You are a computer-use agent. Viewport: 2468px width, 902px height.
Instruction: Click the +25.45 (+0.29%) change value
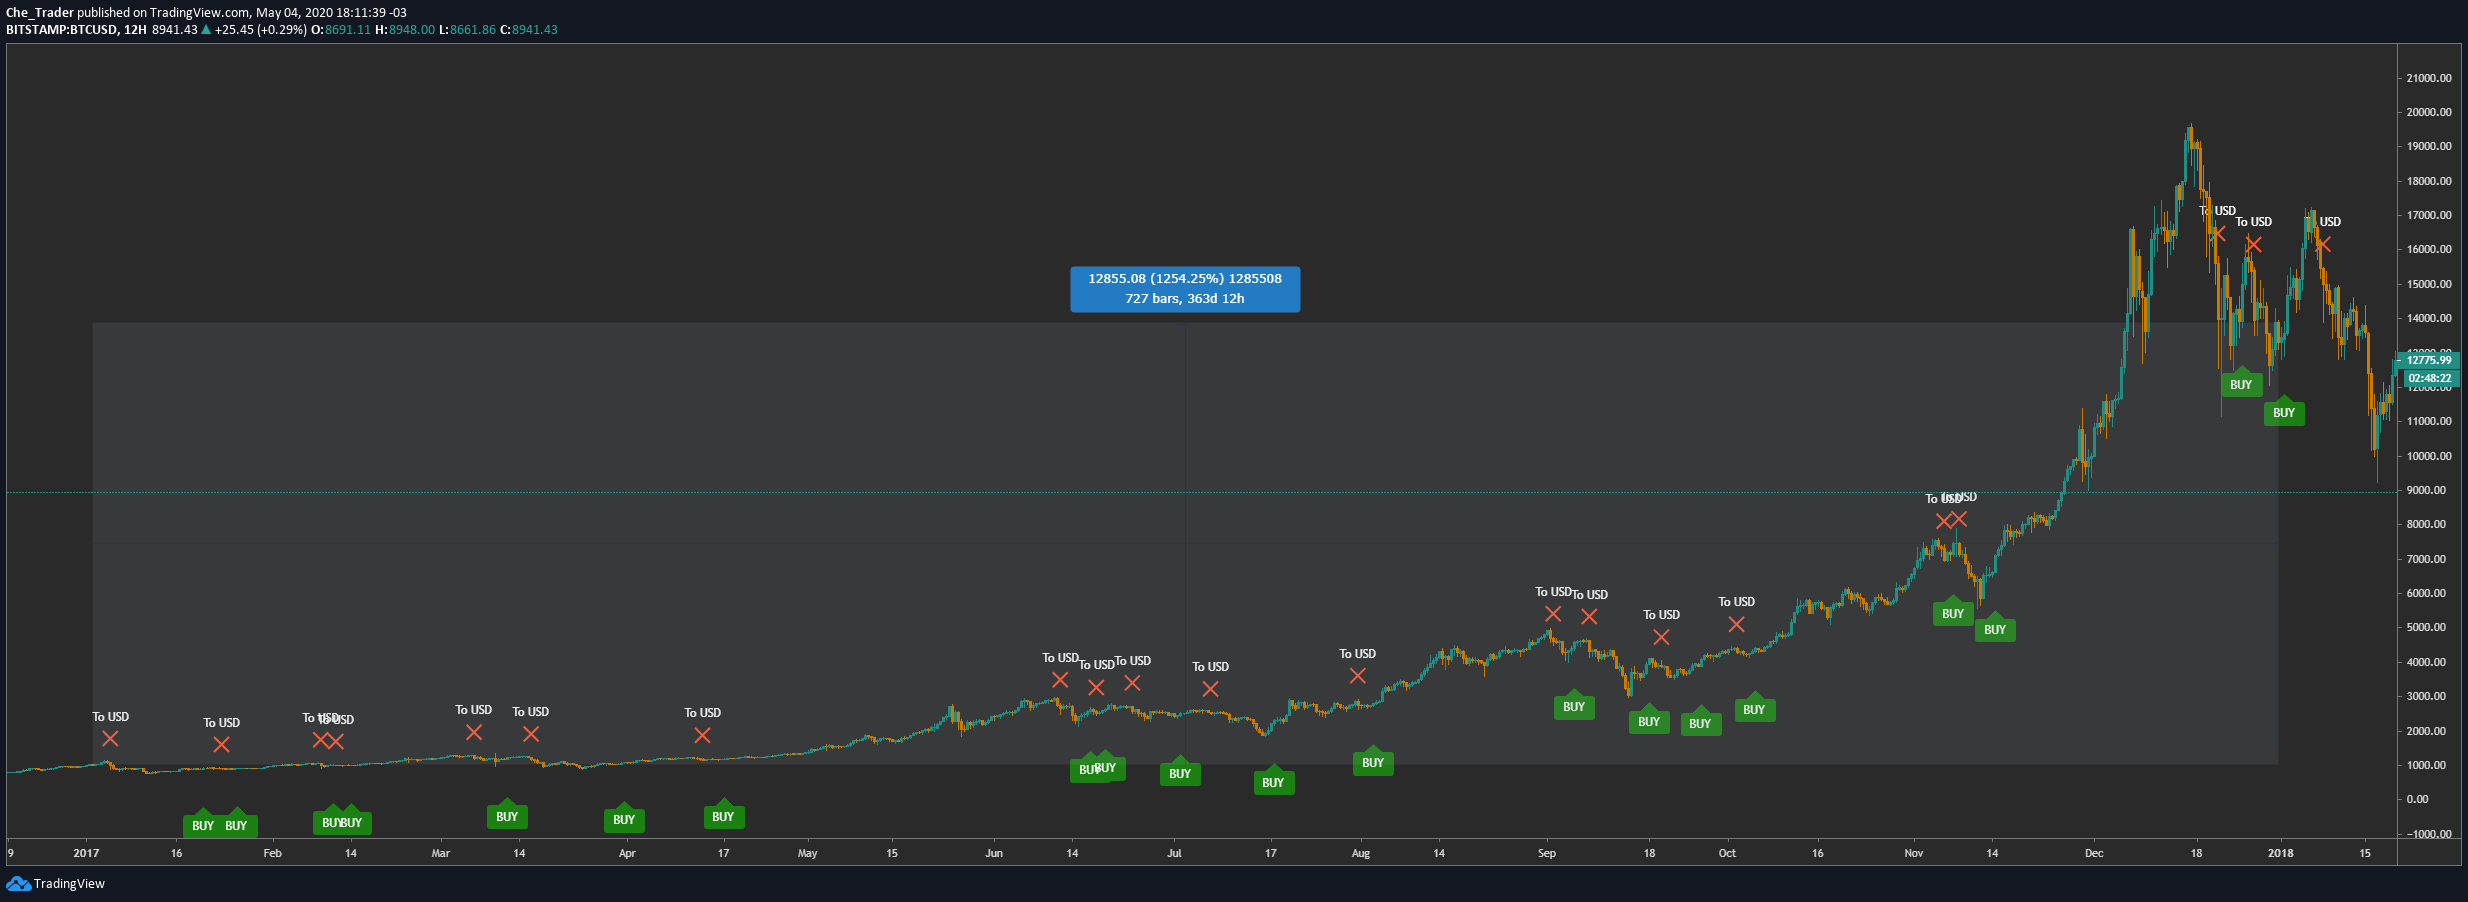coord(260,30)
